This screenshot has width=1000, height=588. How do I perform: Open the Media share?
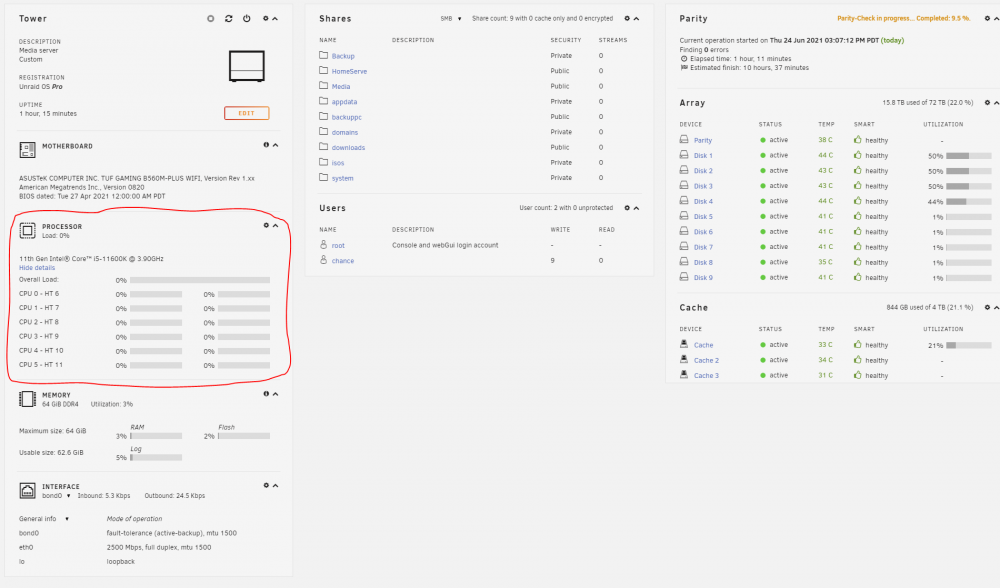tap(341, 87)
